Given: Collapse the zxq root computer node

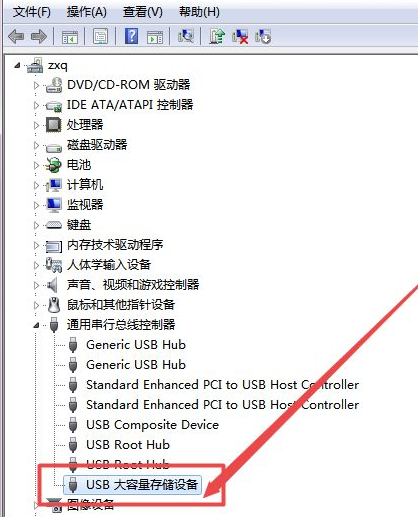Looking at the screenshot, I should (x=17, y=66).
